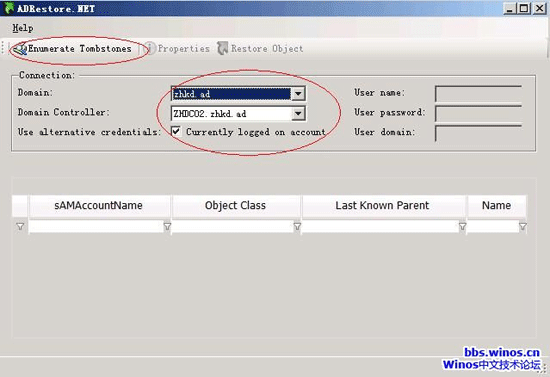Click the Use alternative credentials label

[x=89, y=132]
